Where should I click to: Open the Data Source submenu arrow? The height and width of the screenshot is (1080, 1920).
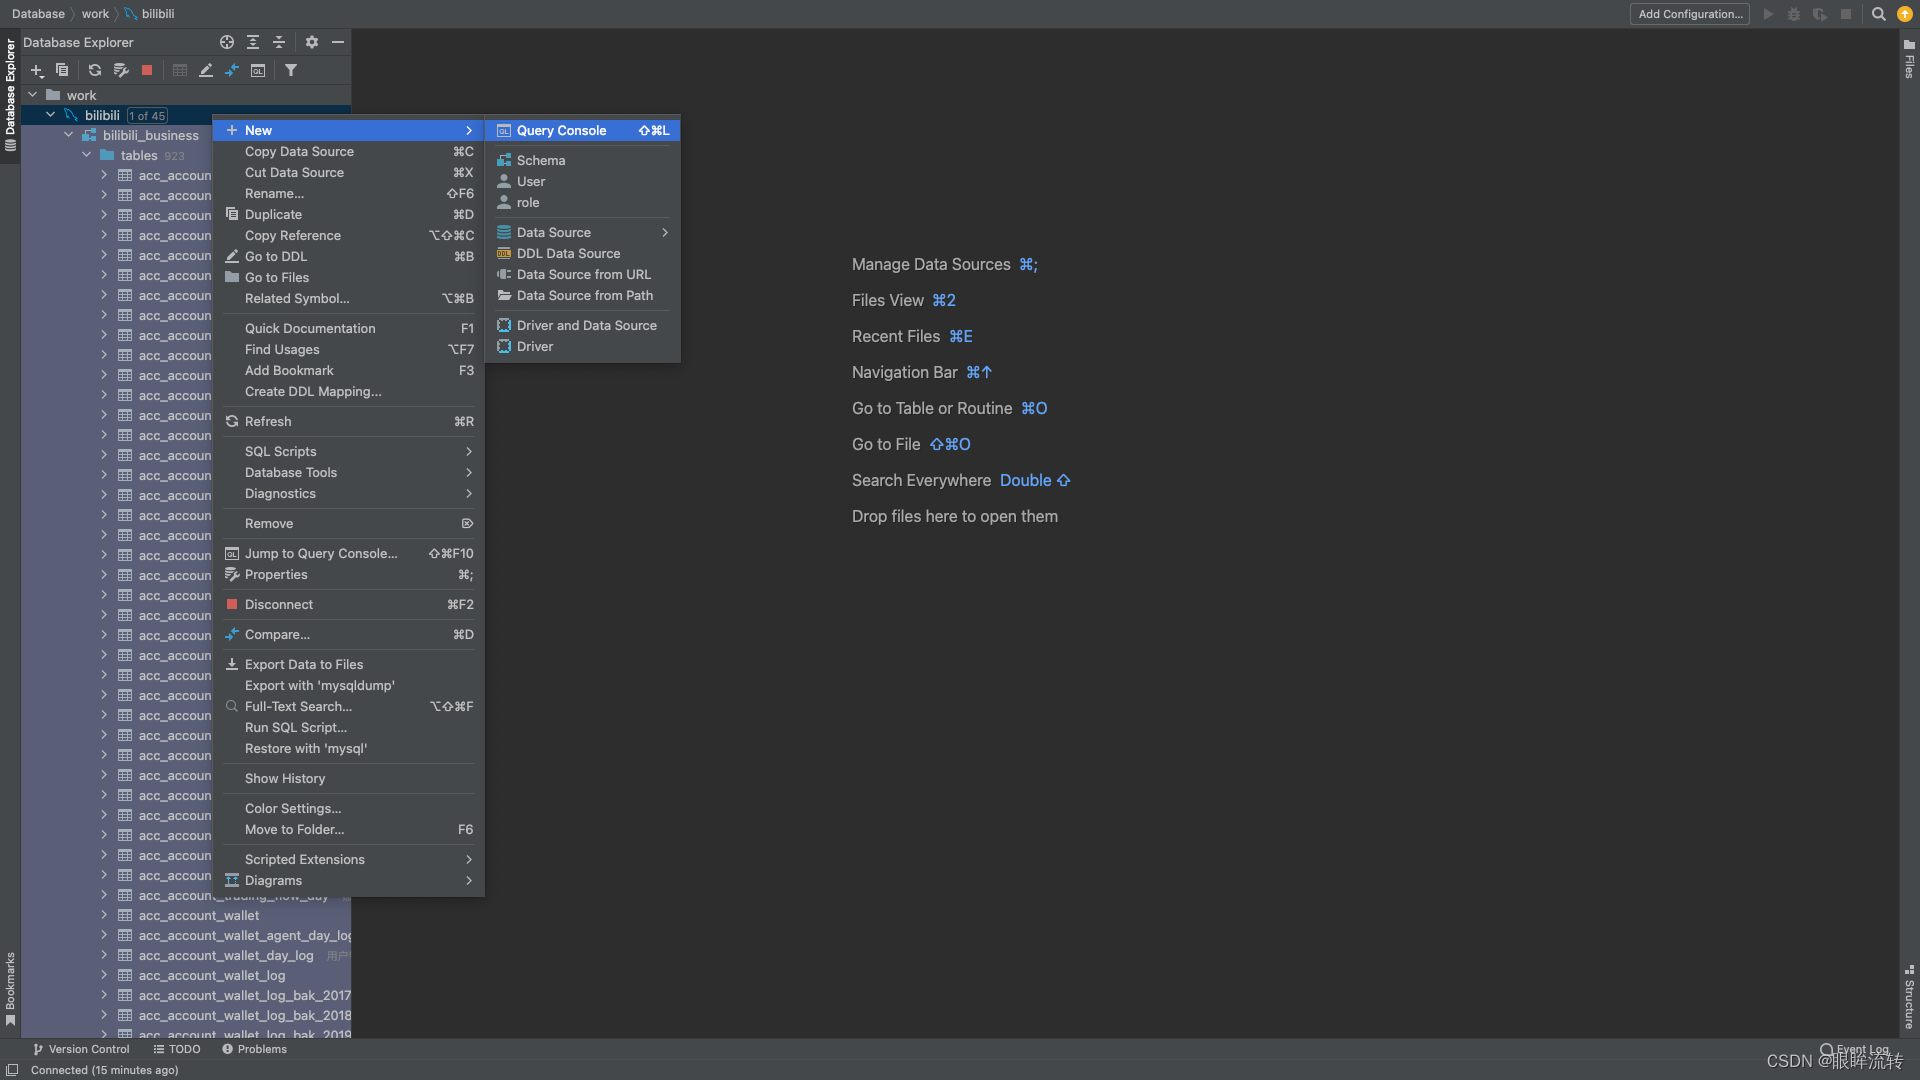[x=665, y=232]
